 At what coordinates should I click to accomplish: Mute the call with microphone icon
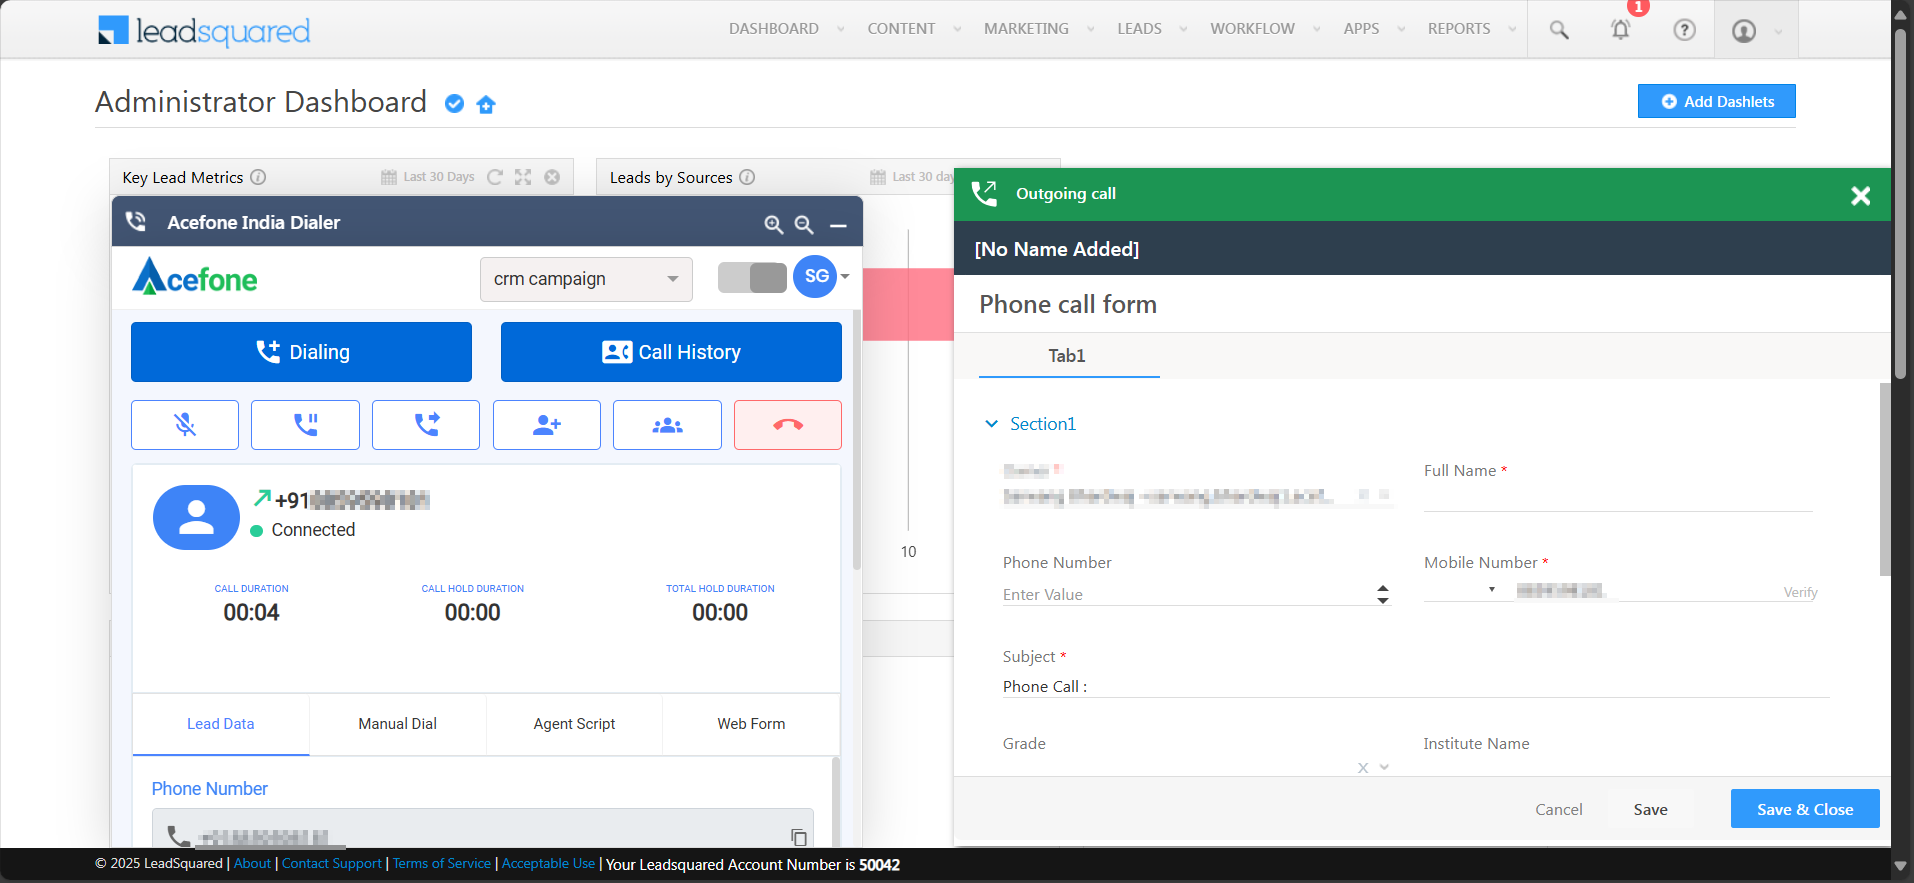185,425
